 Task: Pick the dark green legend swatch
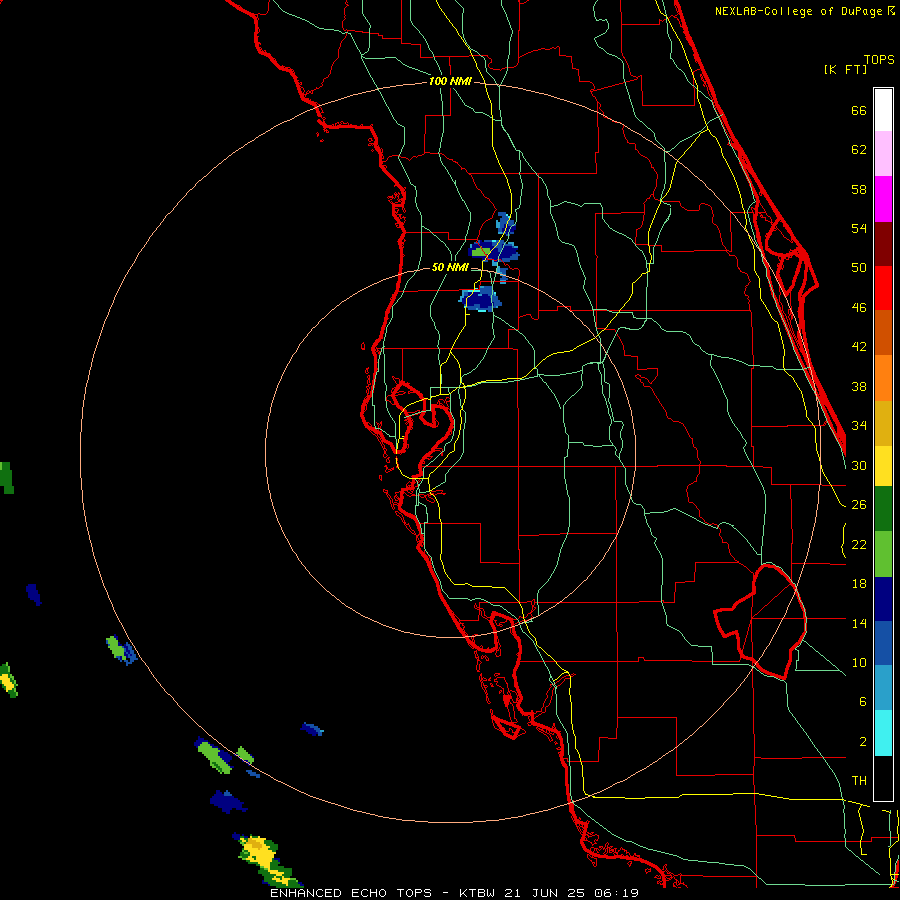pyautogui.click(x=883, y=509)
